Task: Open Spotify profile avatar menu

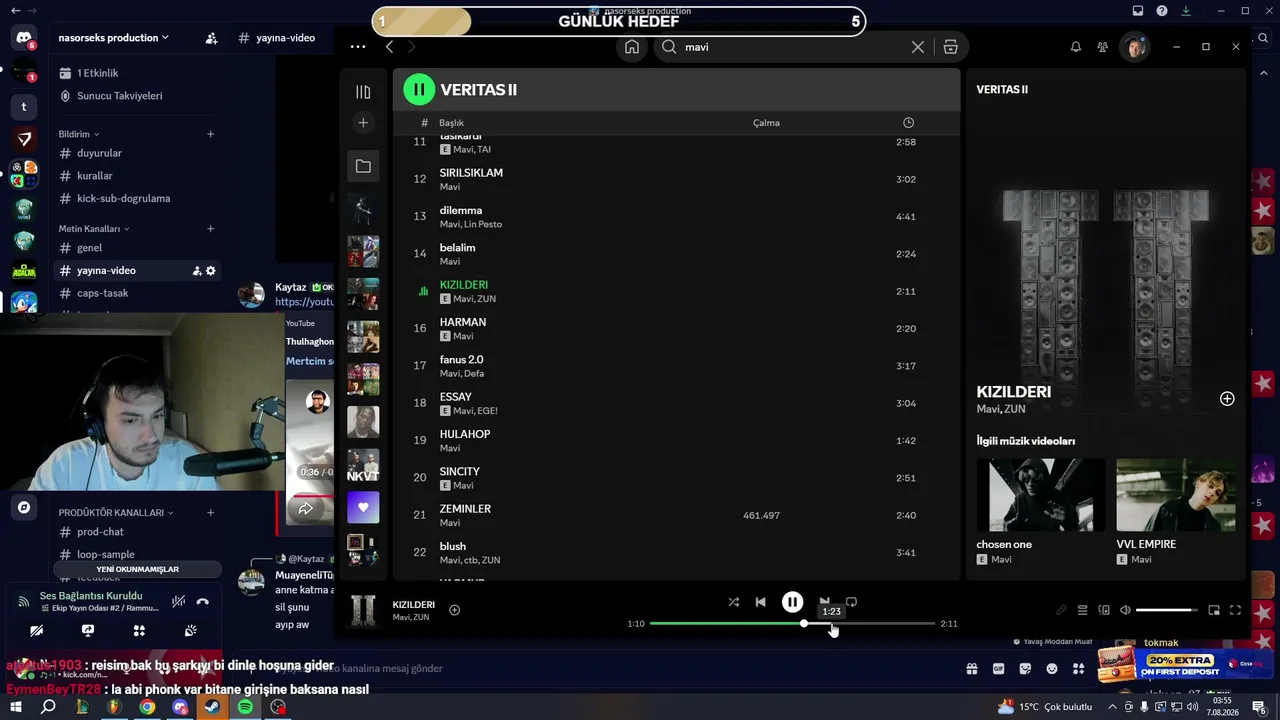Action: pos(1134,47)
